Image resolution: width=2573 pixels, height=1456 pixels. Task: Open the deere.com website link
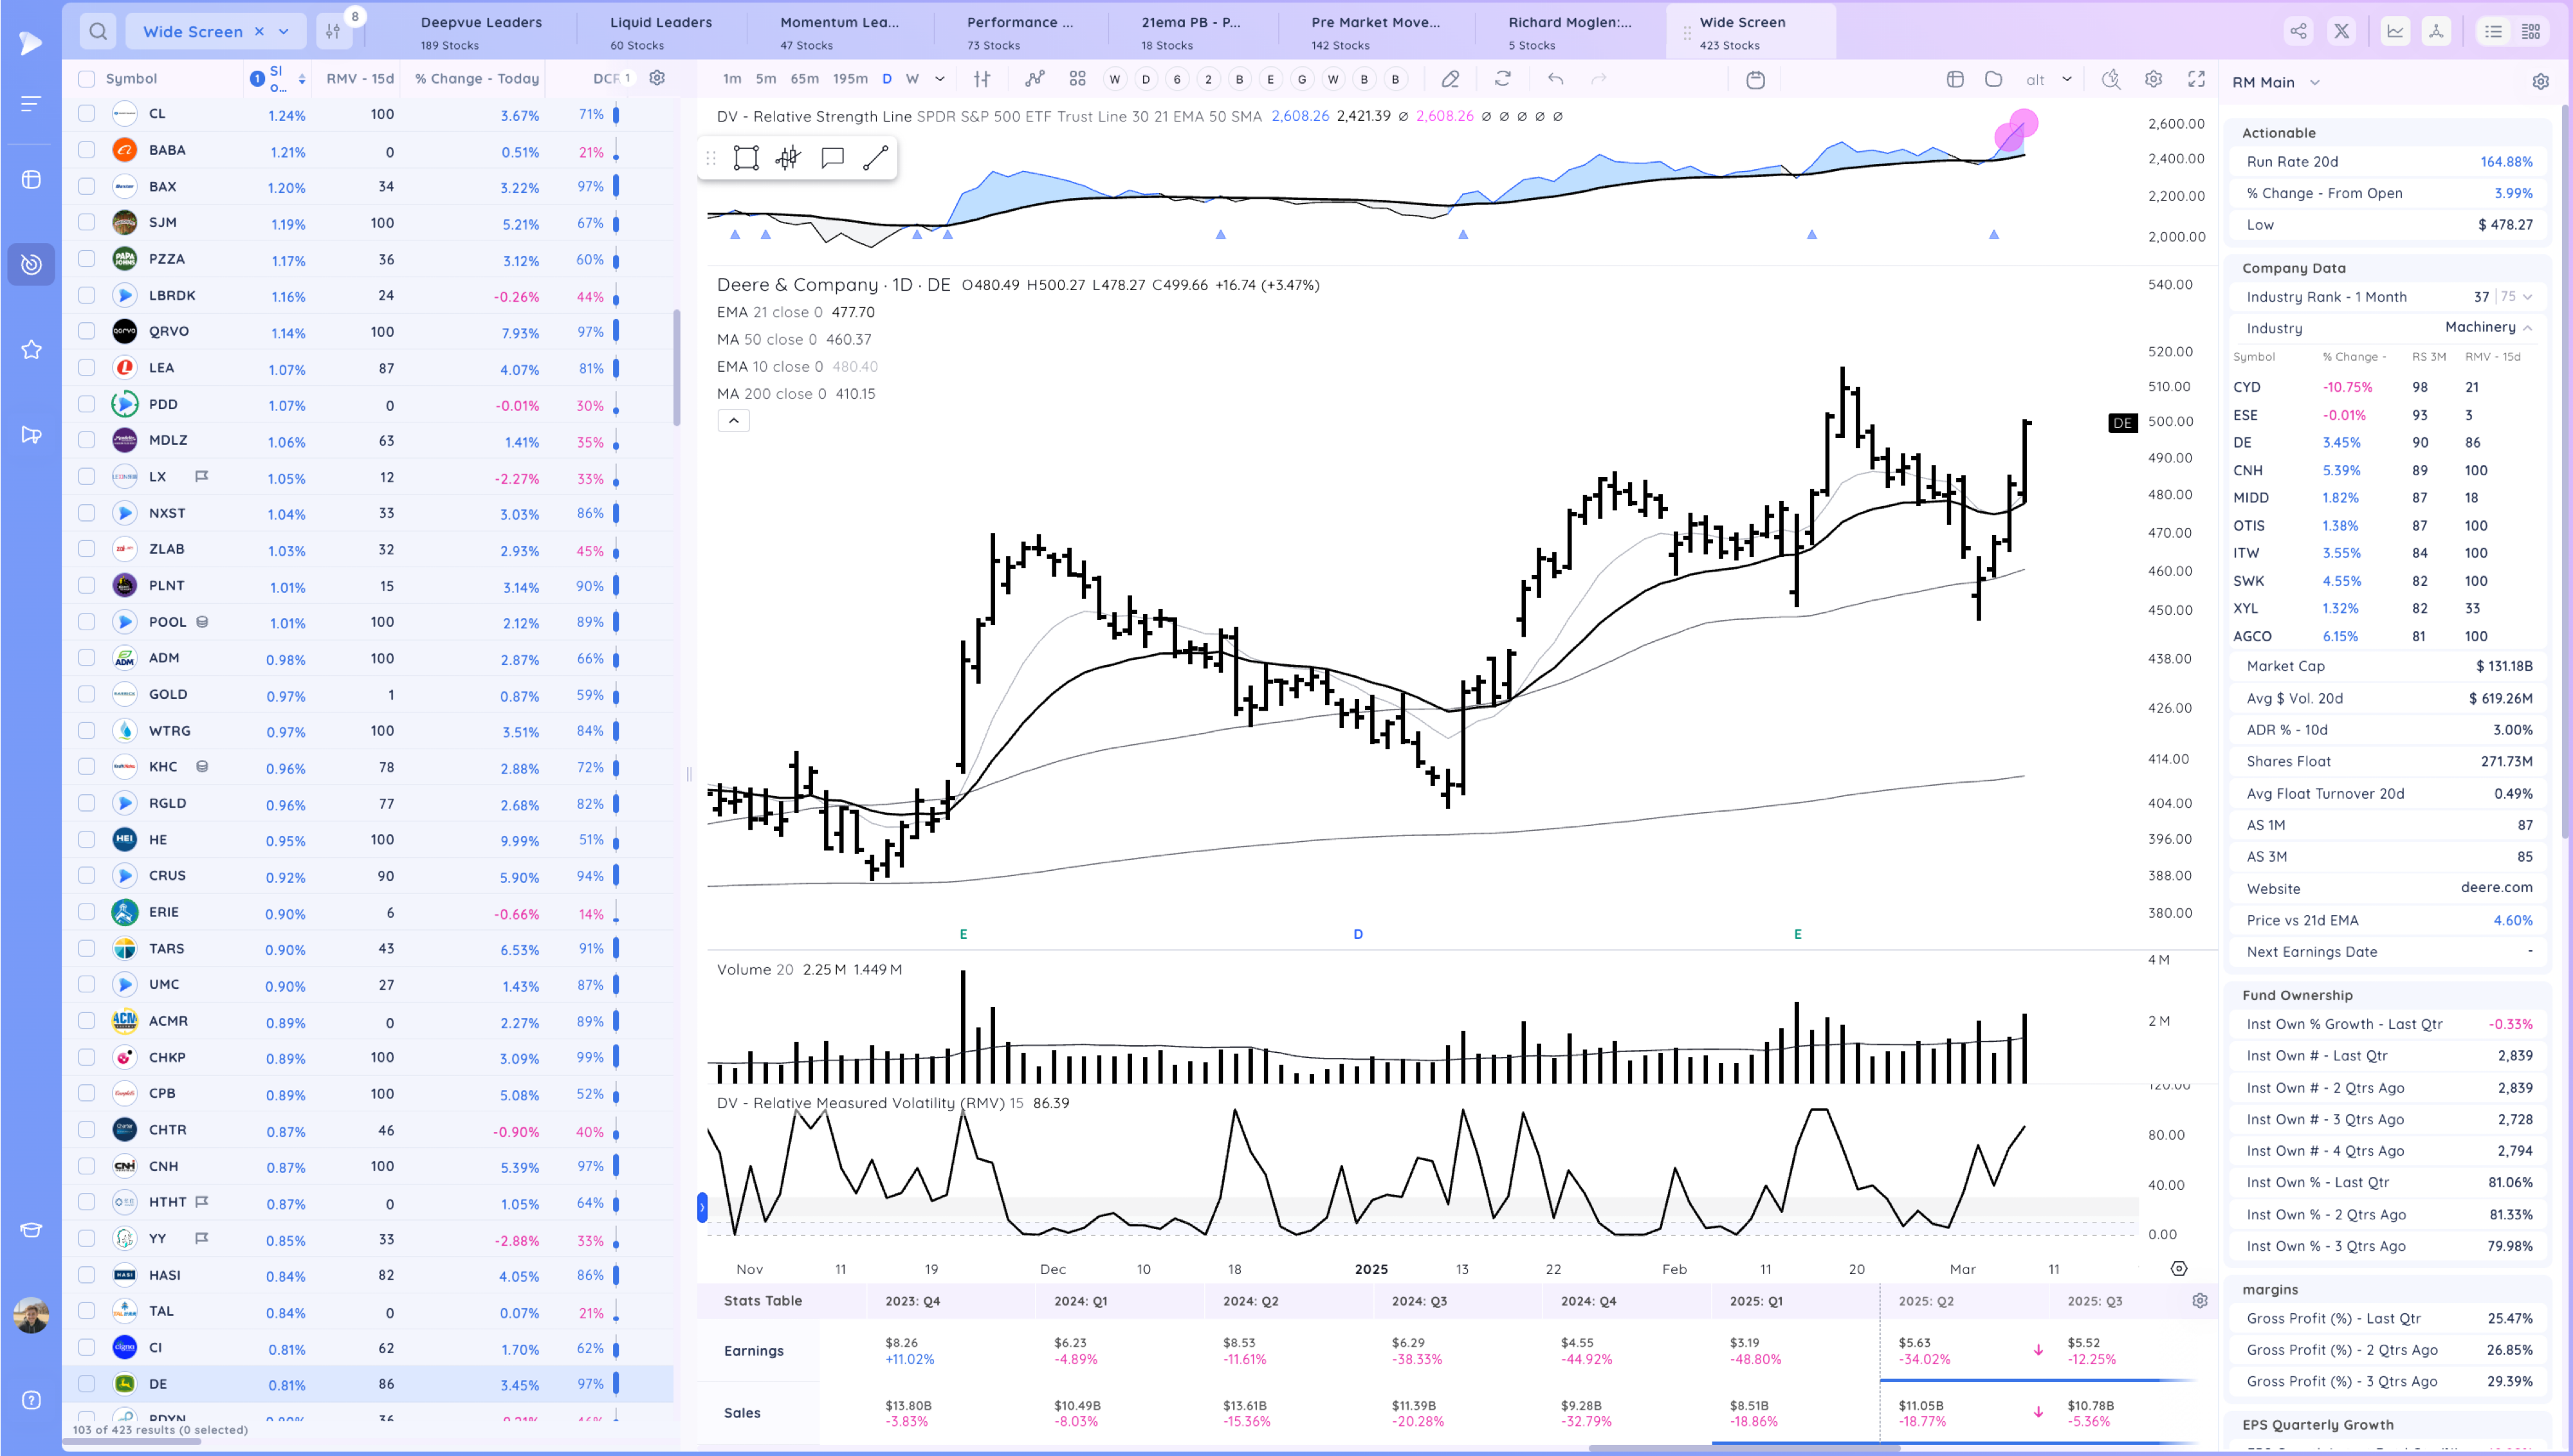click(x=2496, y=888)
